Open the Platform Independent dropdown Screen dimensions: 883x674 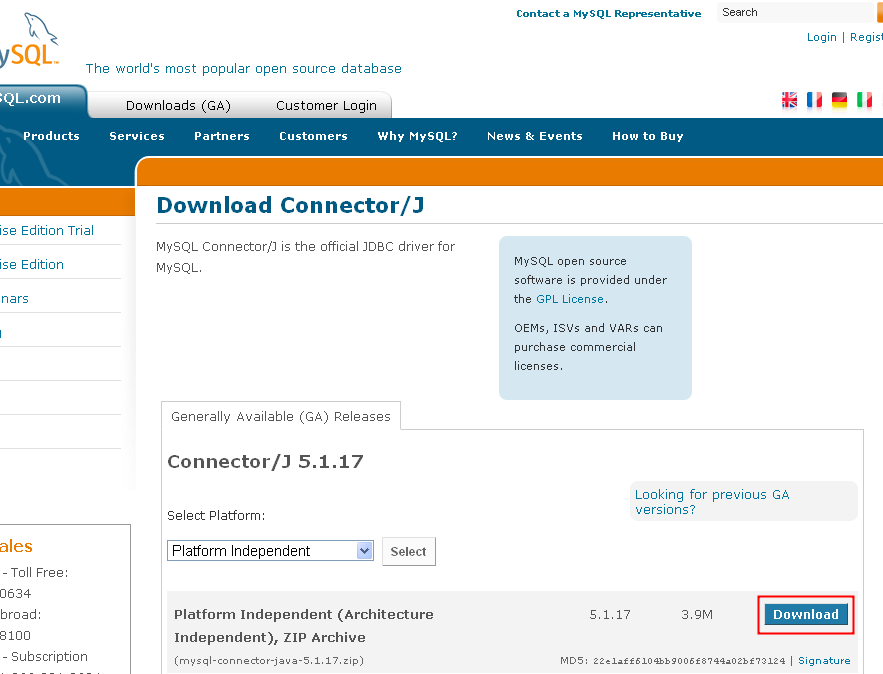270,551
